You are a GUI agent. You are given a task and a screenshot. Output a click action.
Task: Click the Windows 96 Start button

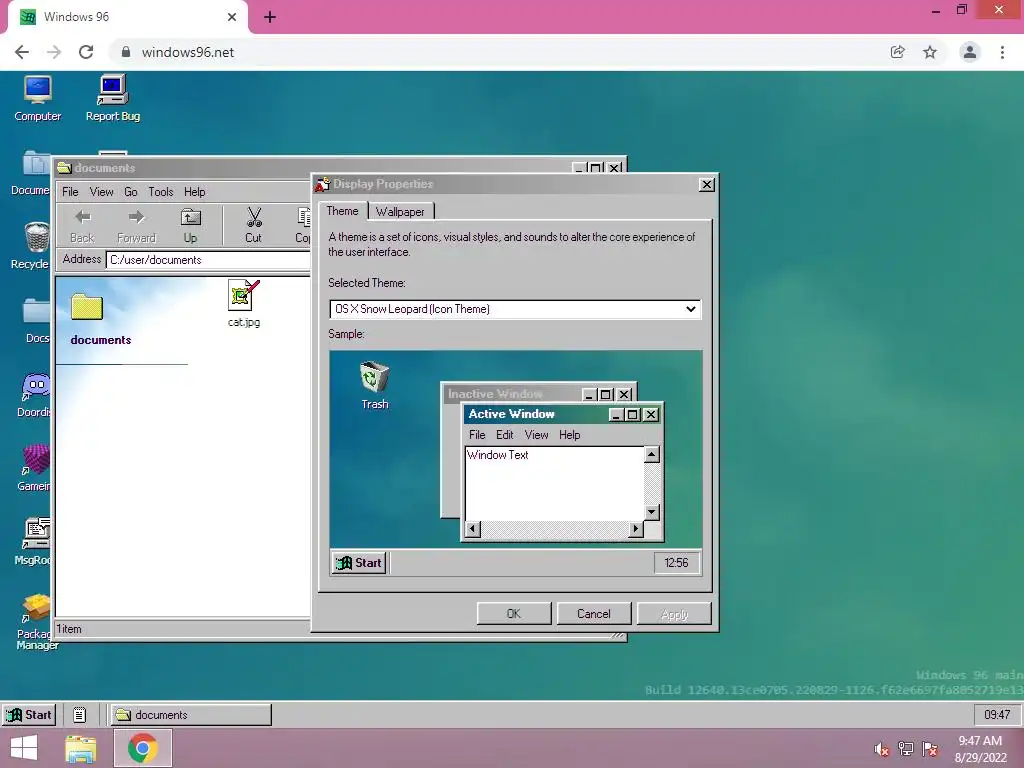coord(29,714)
